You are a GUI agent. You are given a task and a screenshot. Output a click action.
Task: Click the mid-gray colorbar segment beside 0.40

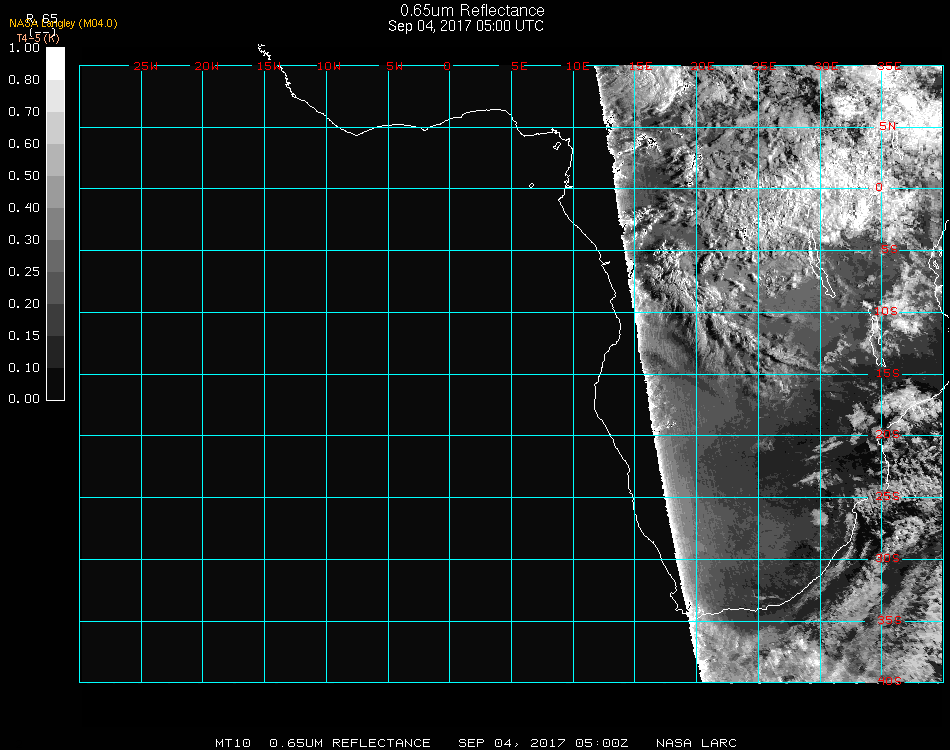(55, 224)
